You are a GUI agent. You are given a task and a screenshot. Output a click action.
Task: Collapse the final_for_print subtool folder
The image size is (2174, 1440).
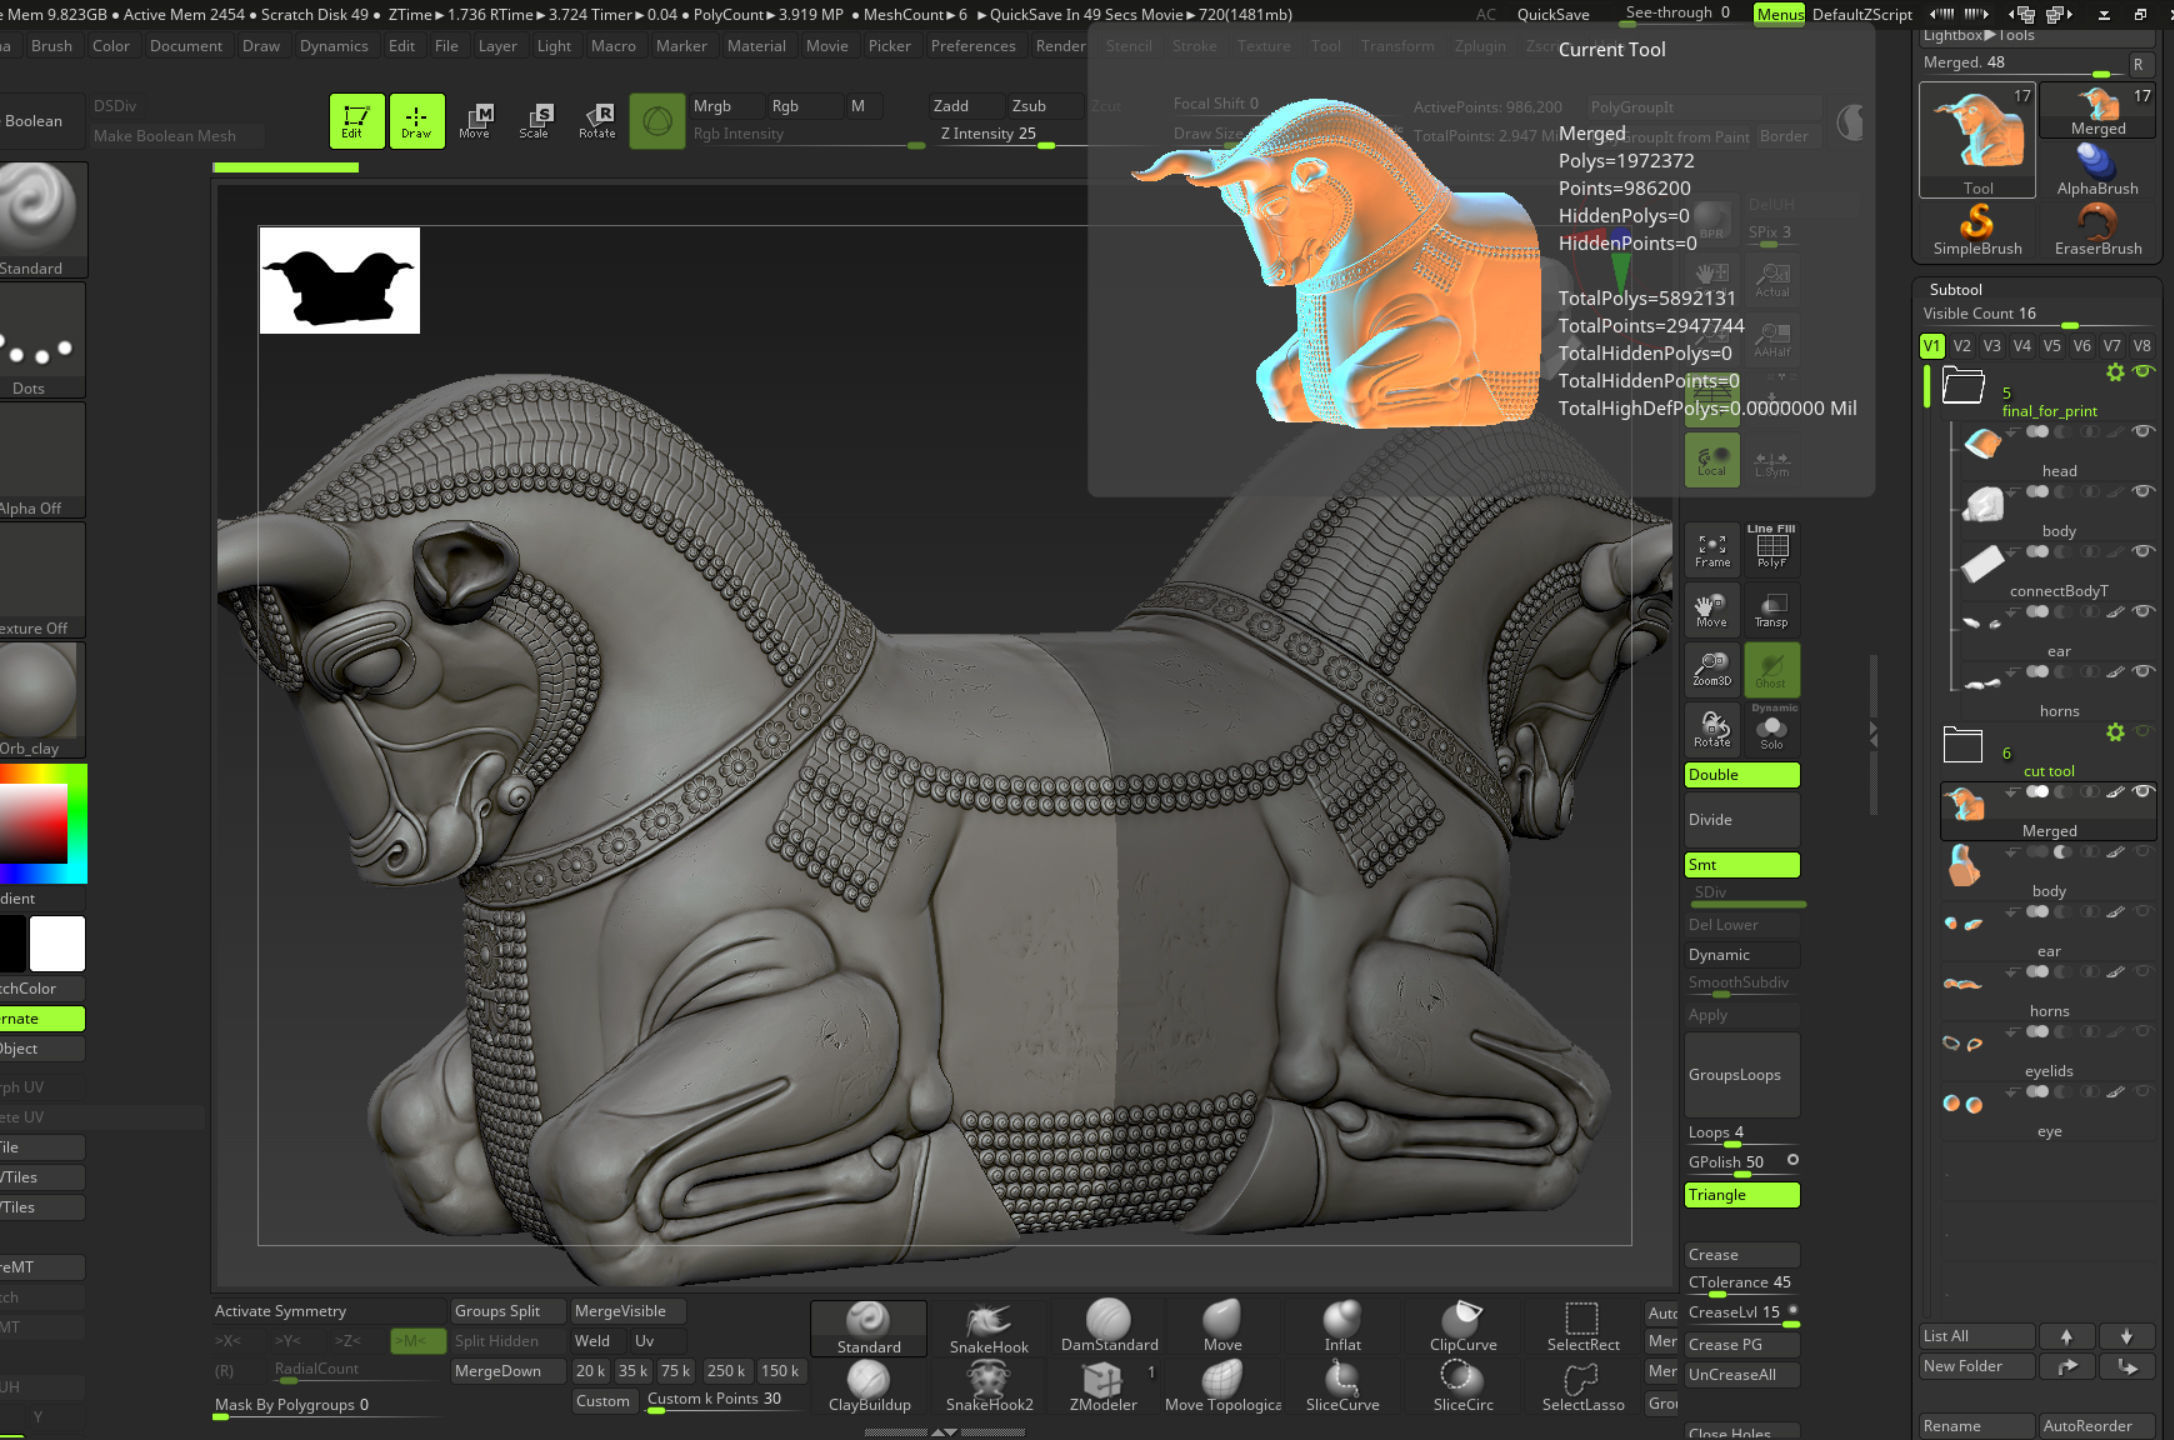point(1963,384)
